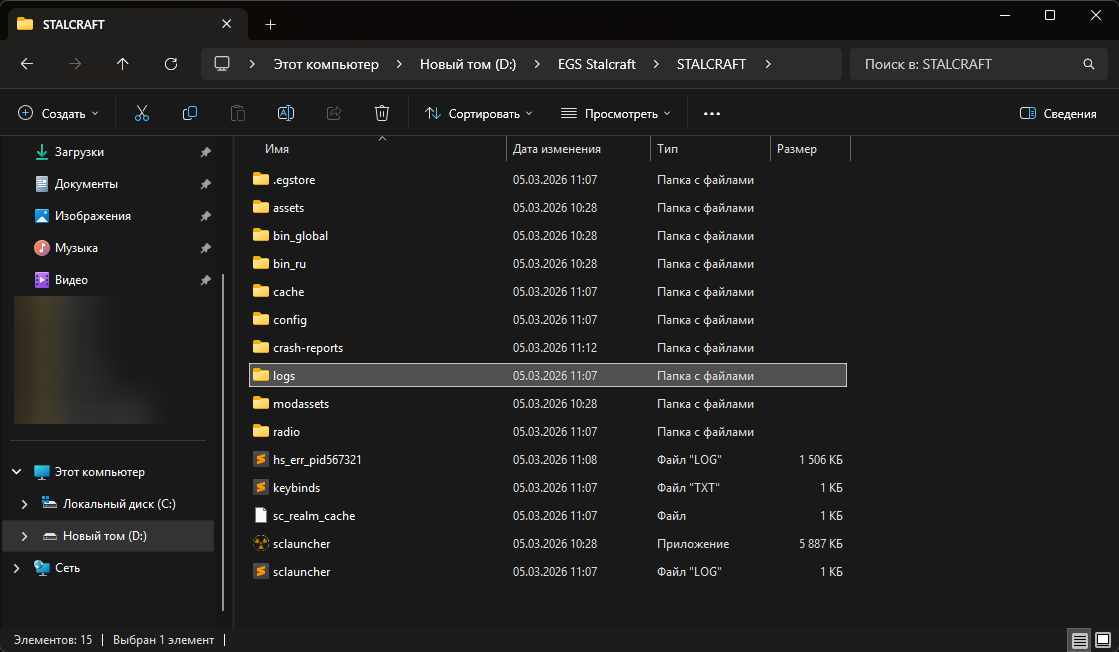Expand the Локальный диск (C:) tree node
Image resolution: width=1119 pixels, height=652 pixels.
pyautogui.click(x=24, y=504)
